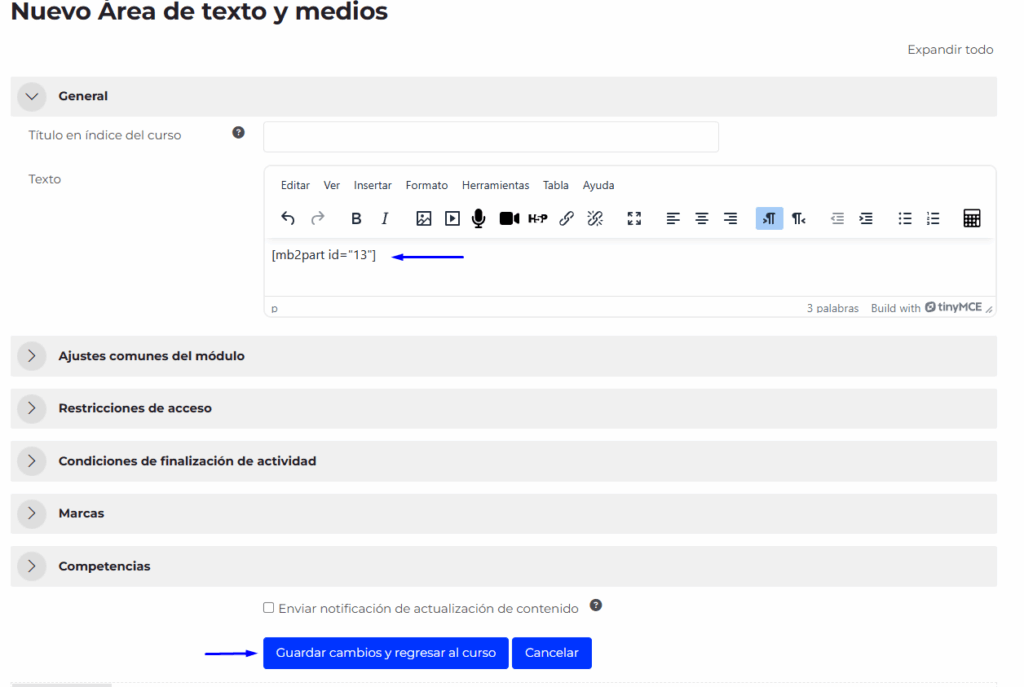The image size is (1024, 687).
Task: Insert H5P content from toolbar
Action: pos(538,218)
